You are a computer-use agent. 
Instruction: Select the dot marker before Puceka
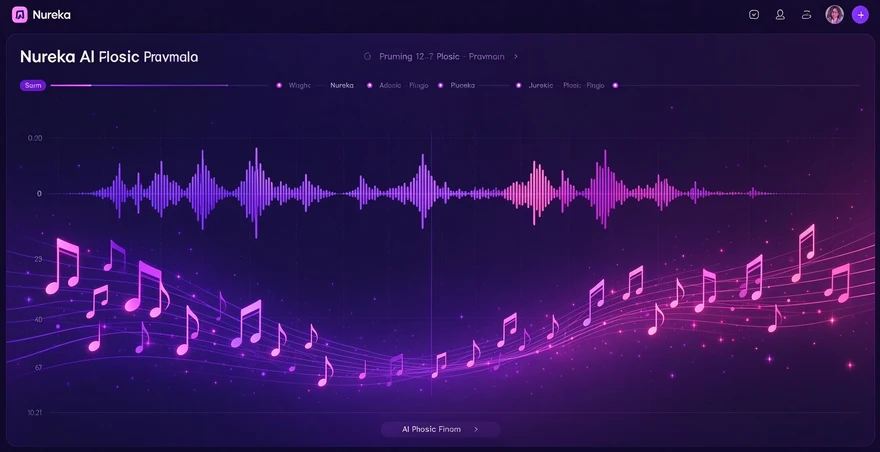440,85
